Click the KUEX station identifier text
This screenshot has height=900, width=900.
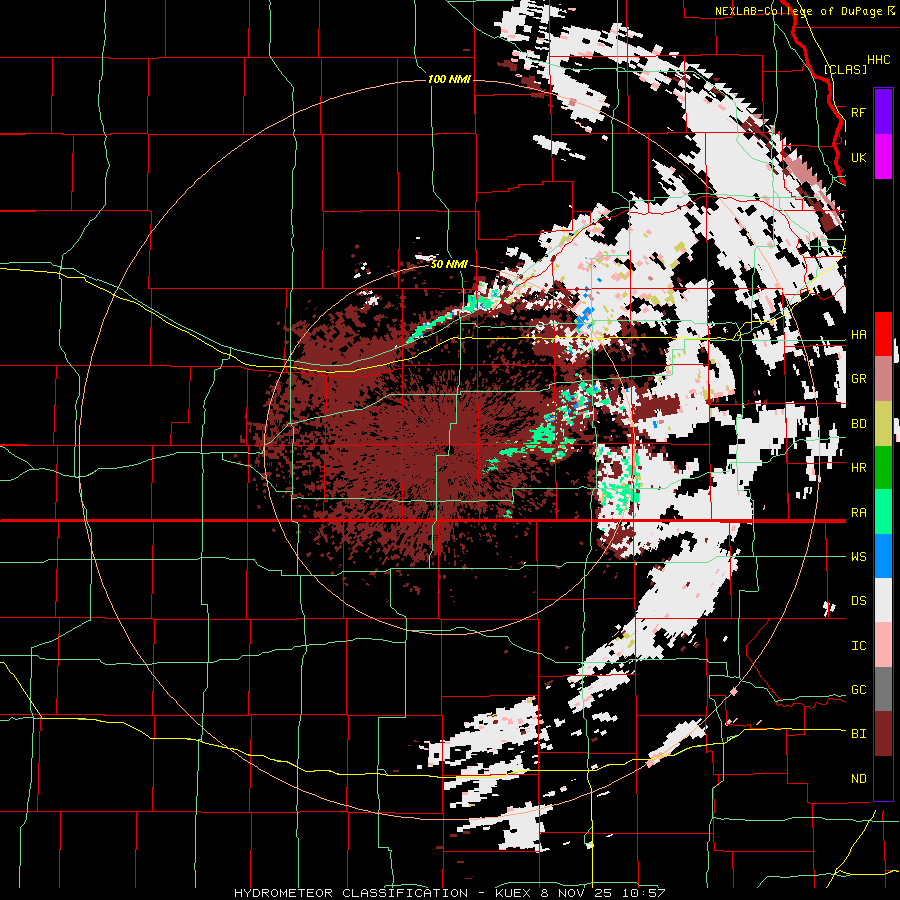click(515, 893)
